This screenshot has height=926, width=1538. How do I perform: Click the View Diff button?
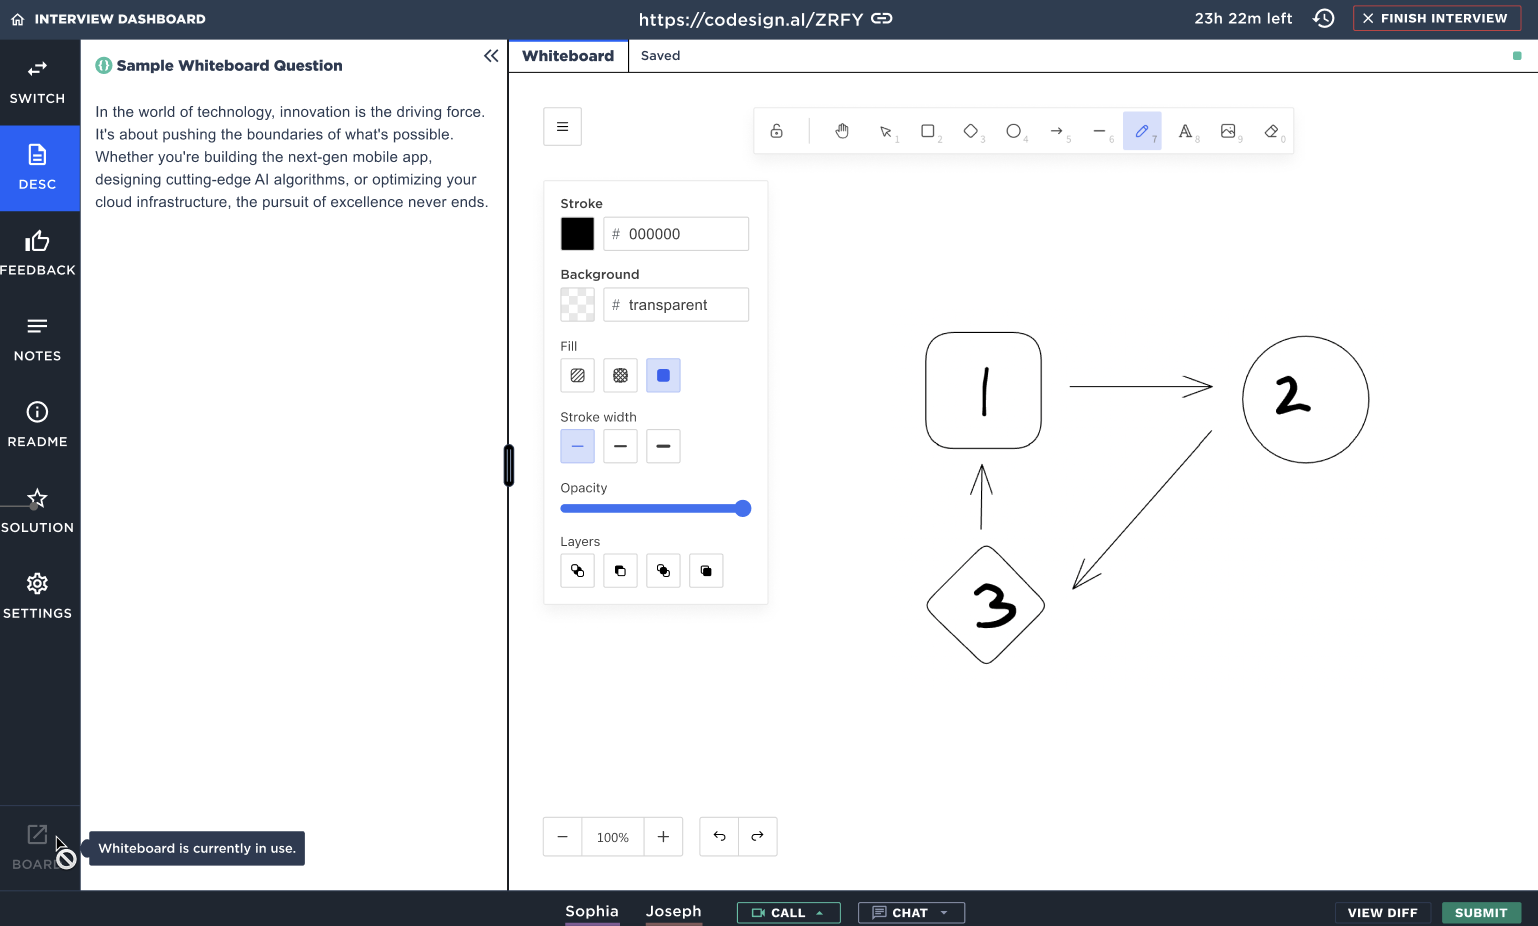pos(1383,913)
